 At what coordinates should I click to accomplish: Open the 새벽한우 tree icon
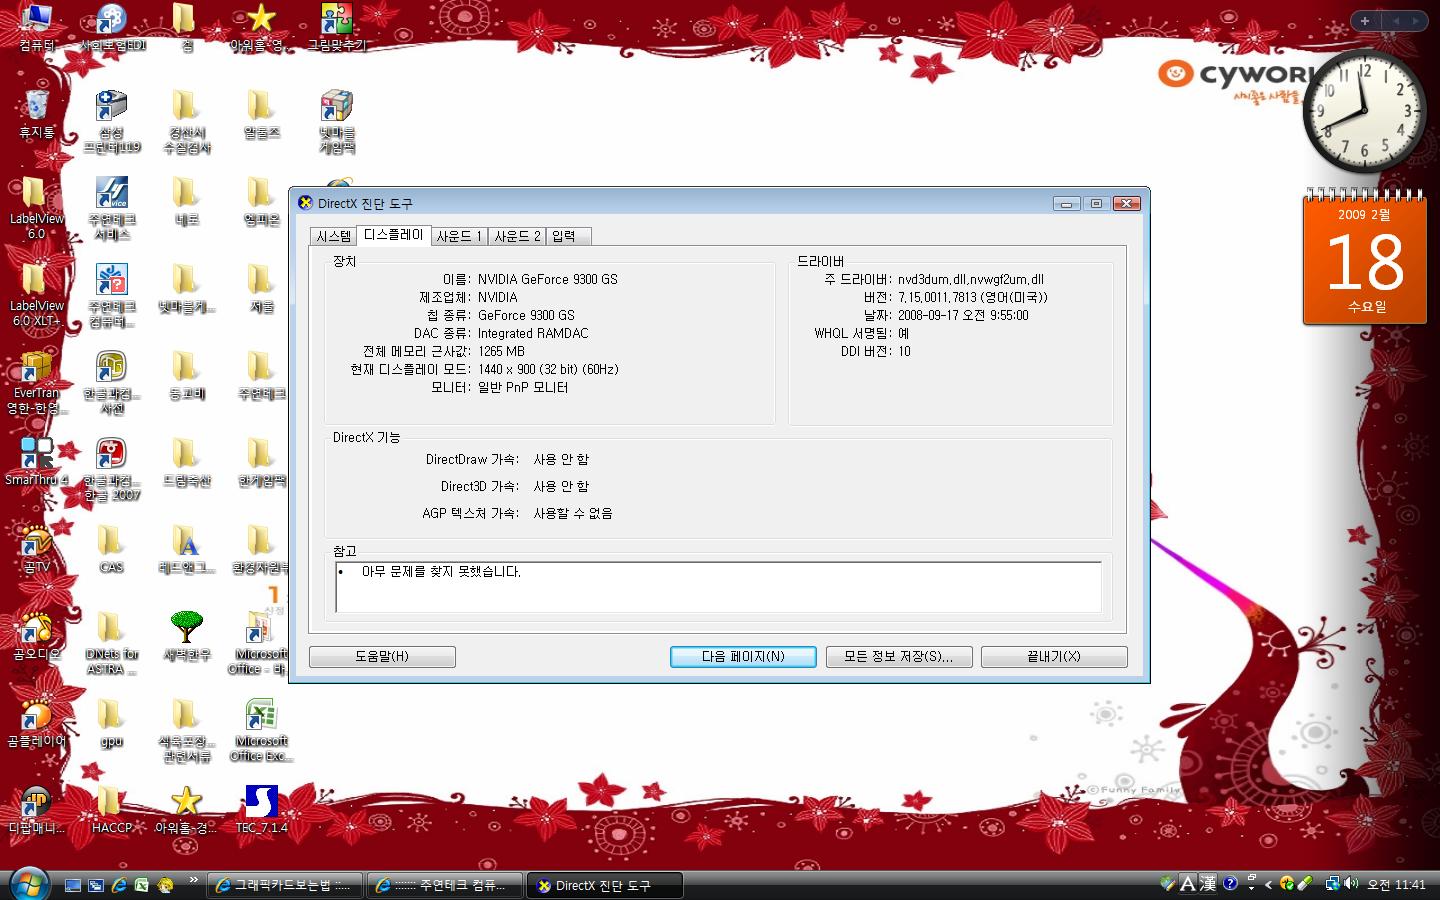point(187,635)
